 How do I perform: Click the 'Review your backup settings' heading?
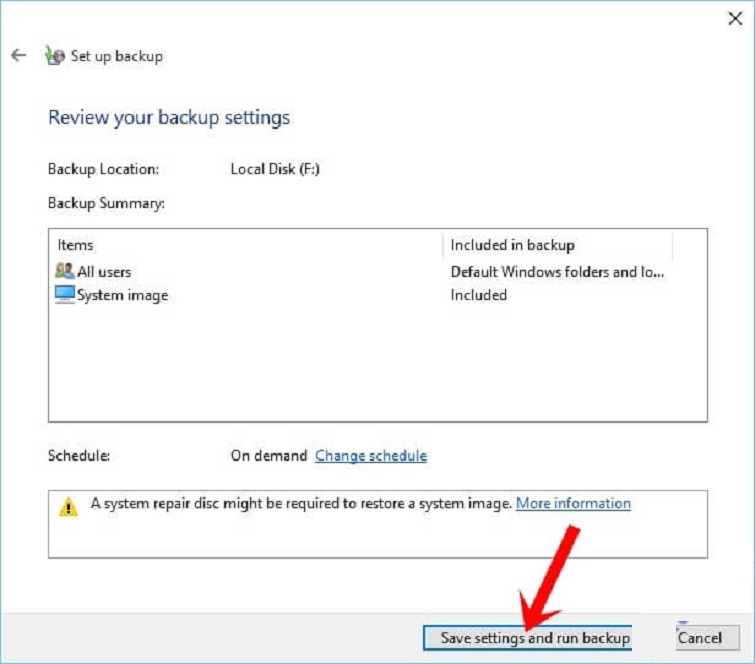click(169, 118)
